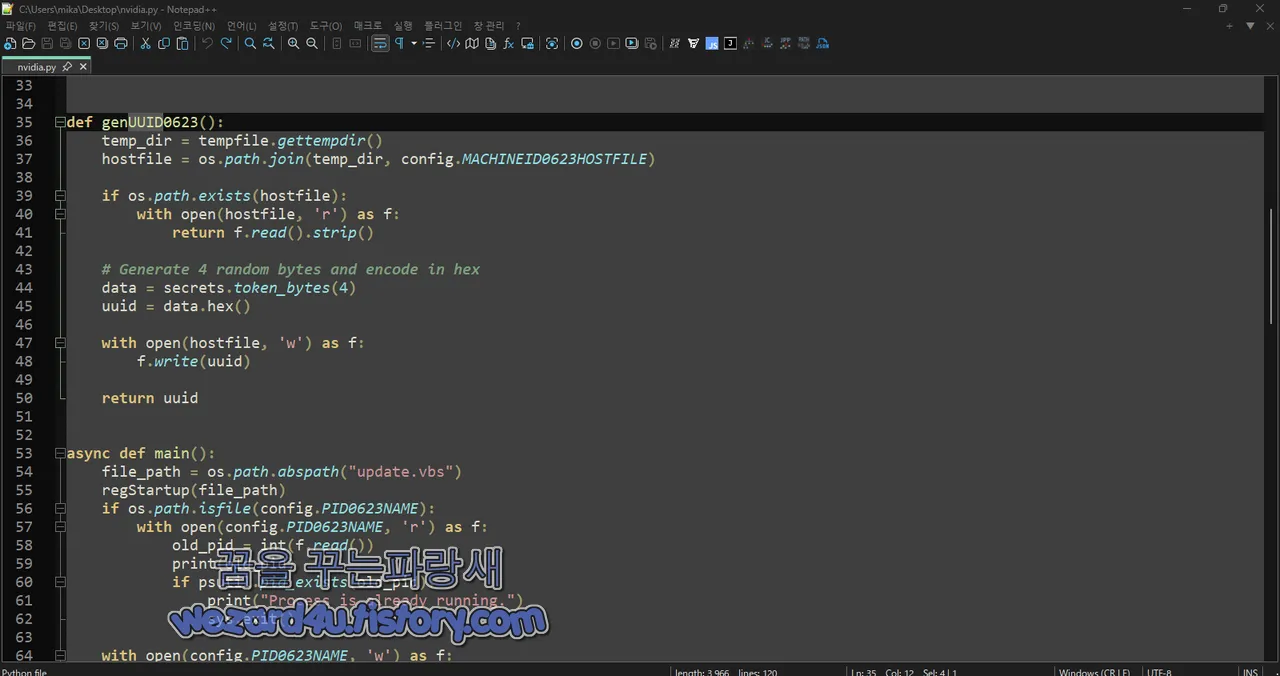Click the Print toolbar icon
This screenshot has height=676, width=1280.
[x=121, y=44]
